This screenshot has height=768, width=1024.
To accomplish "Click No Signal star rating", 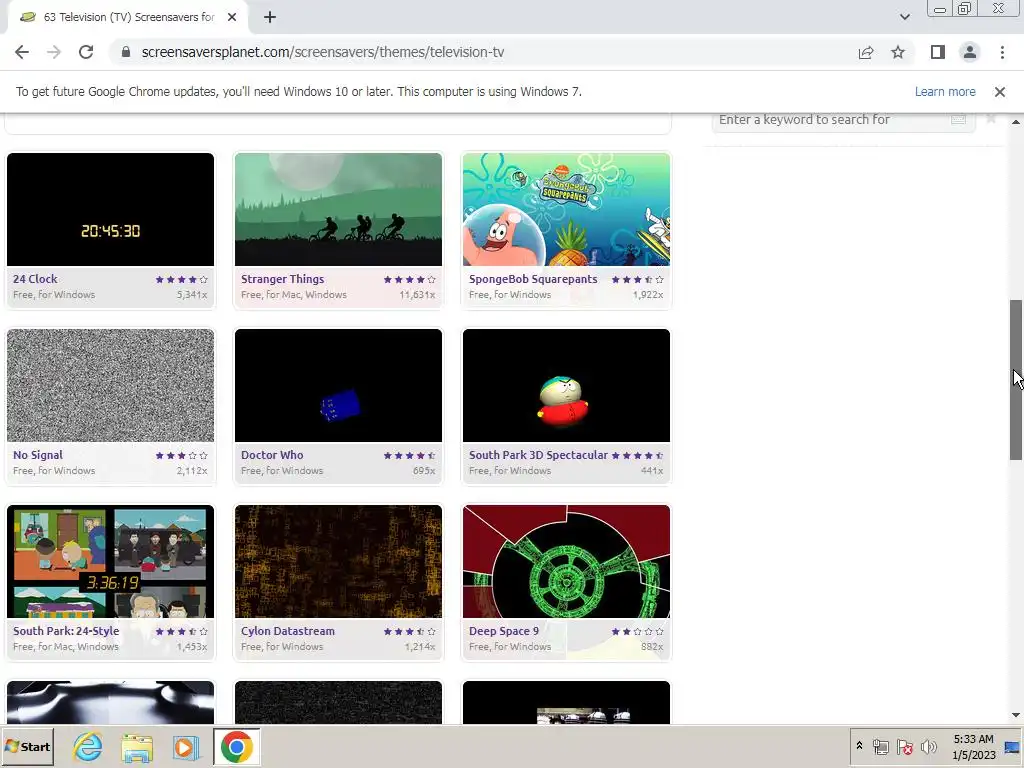I will pos(182,455).
